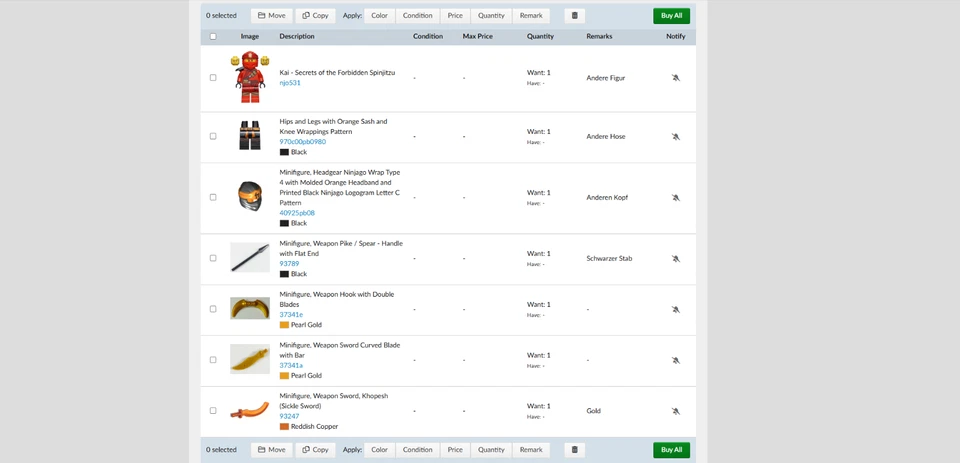The height and width of the screenshot is (463, 960).
Task: Open part link 40925pb08
Action: pyautogui.click(x=297, y=213)
